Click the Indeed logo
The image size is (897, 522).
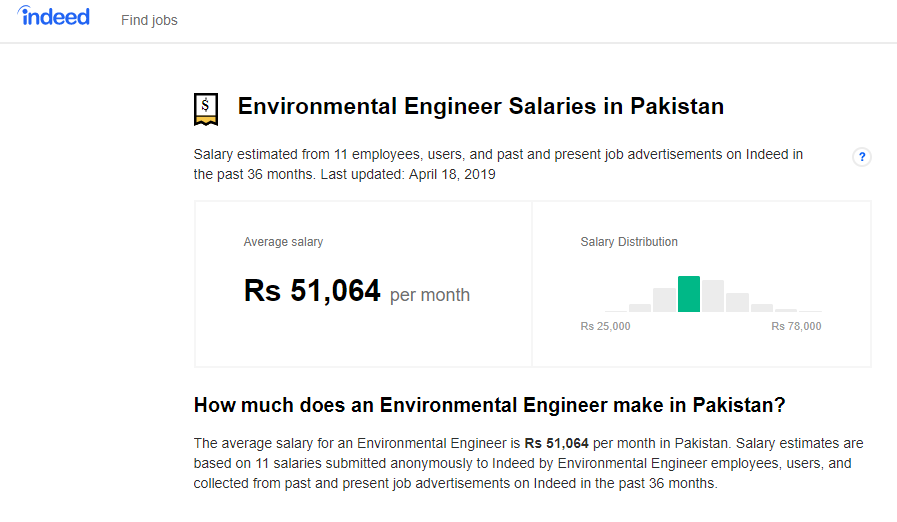tap(54, 17)
